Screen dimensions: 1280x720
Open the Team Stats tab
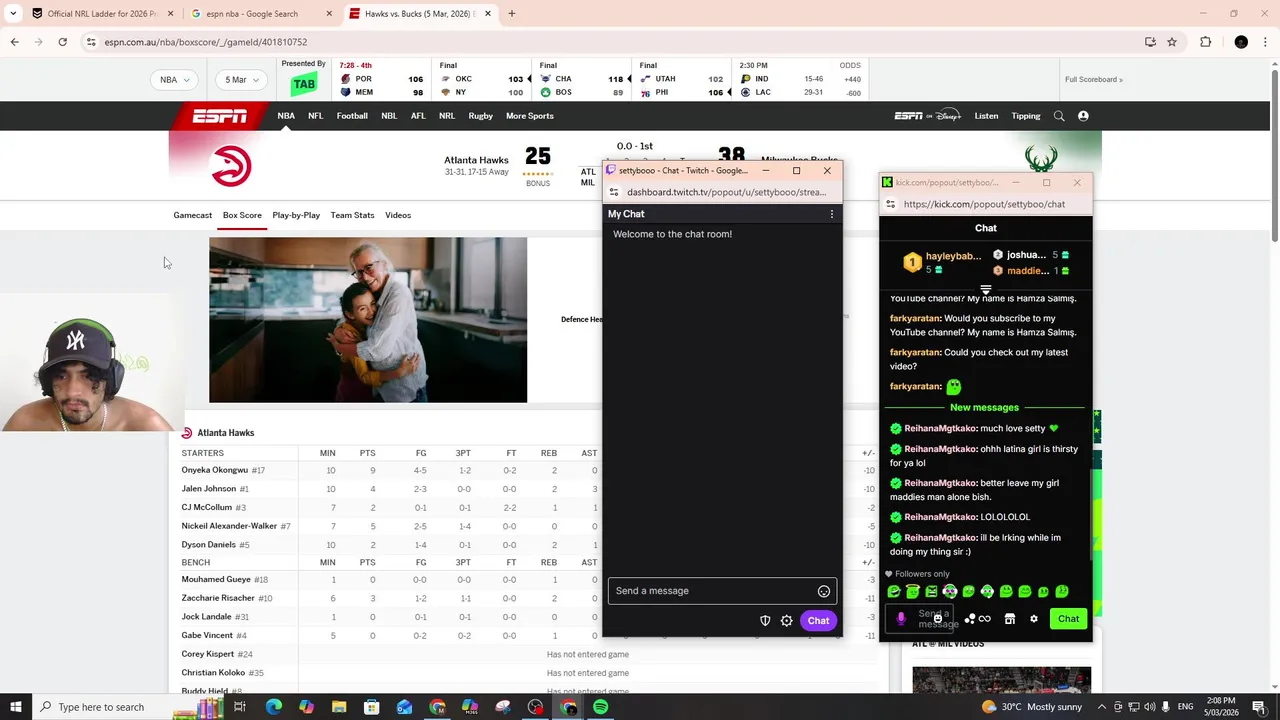point(352,215)
